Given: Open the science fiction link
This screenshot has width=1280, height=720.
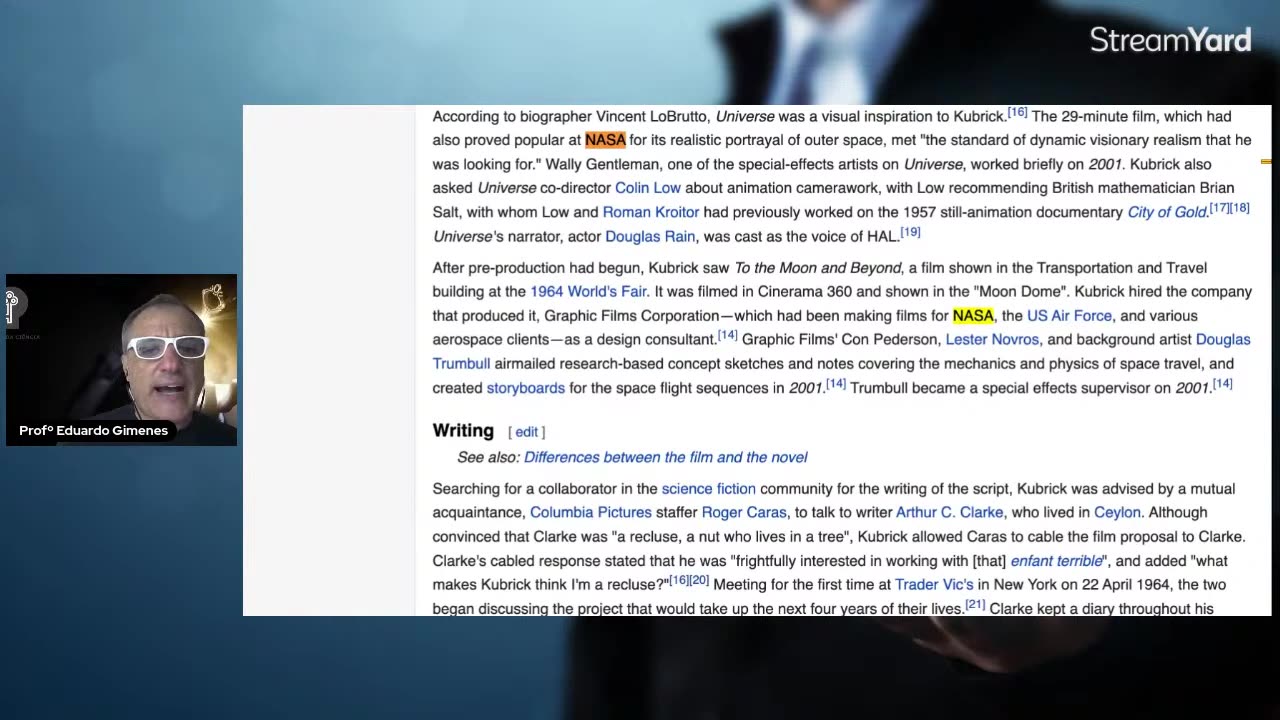Looking at the screenshot, I should pyautogui.click(x=708, y=489).
